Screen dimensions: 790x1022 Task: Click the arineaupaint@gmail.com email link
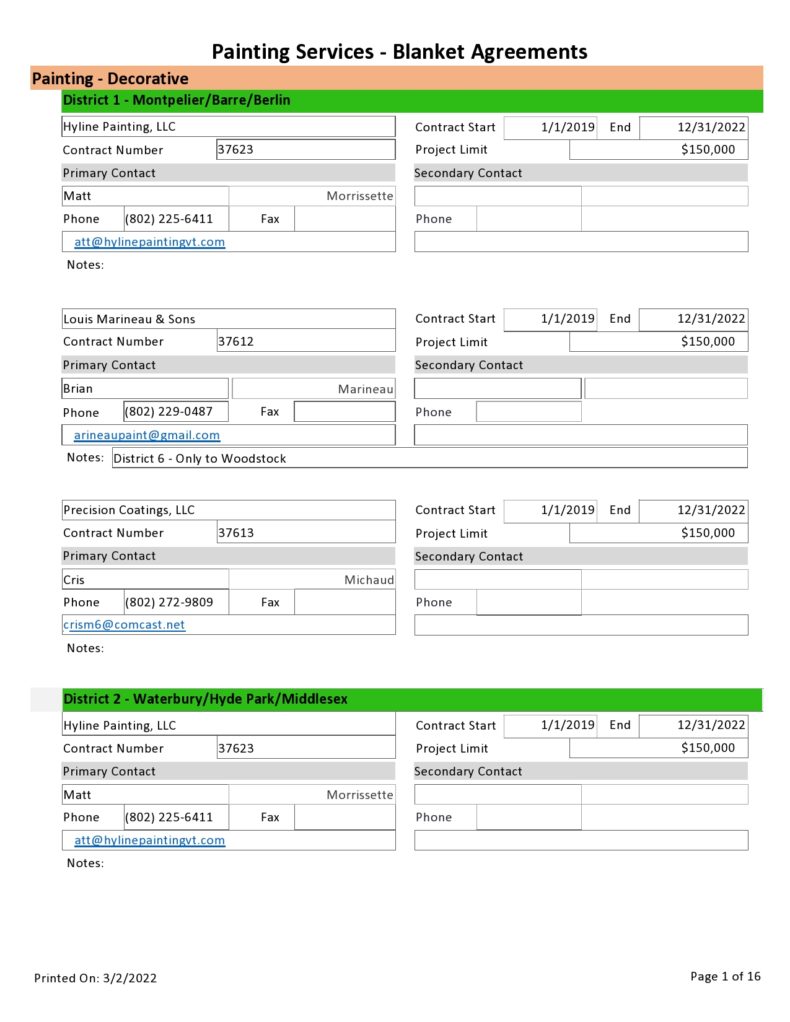point(147,436)
